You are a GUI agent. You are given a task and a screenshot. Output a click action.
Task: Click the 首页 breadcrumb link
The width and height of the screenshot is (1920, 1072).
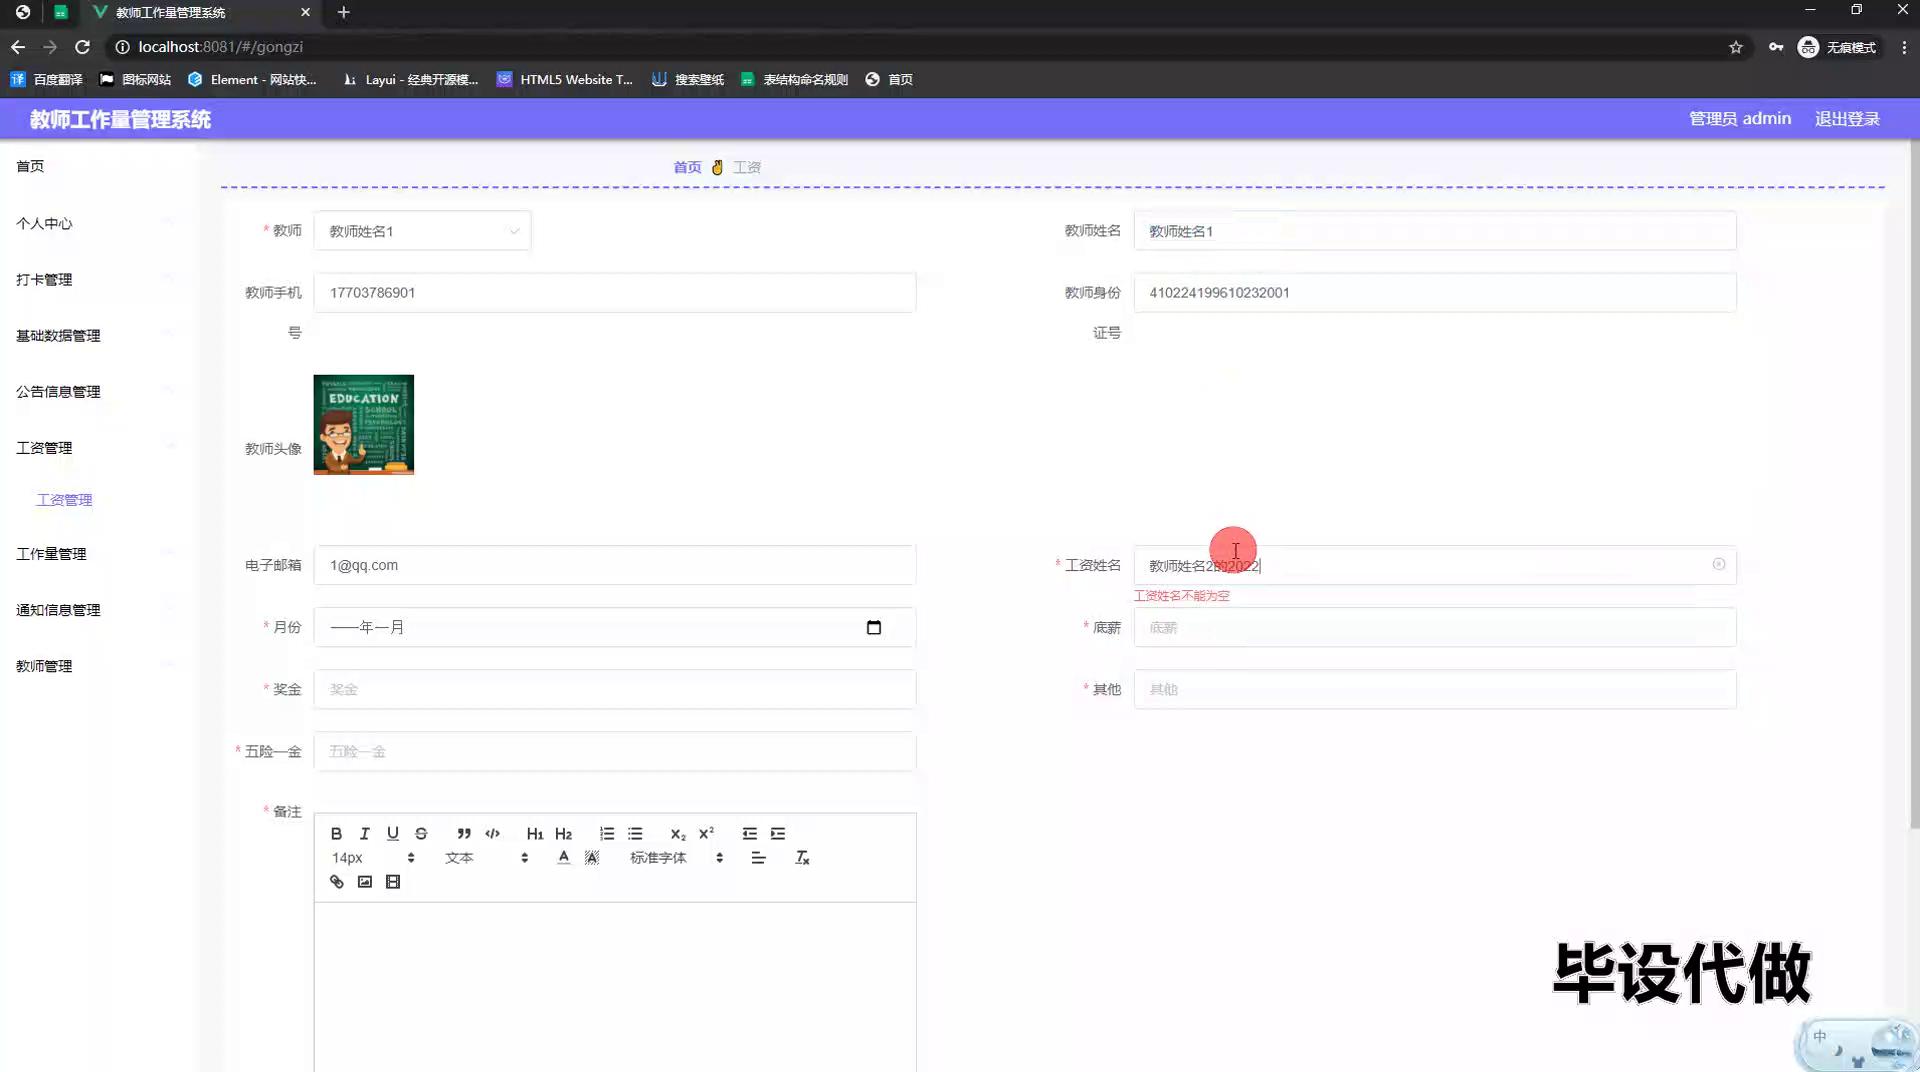[x=686, y=167]
